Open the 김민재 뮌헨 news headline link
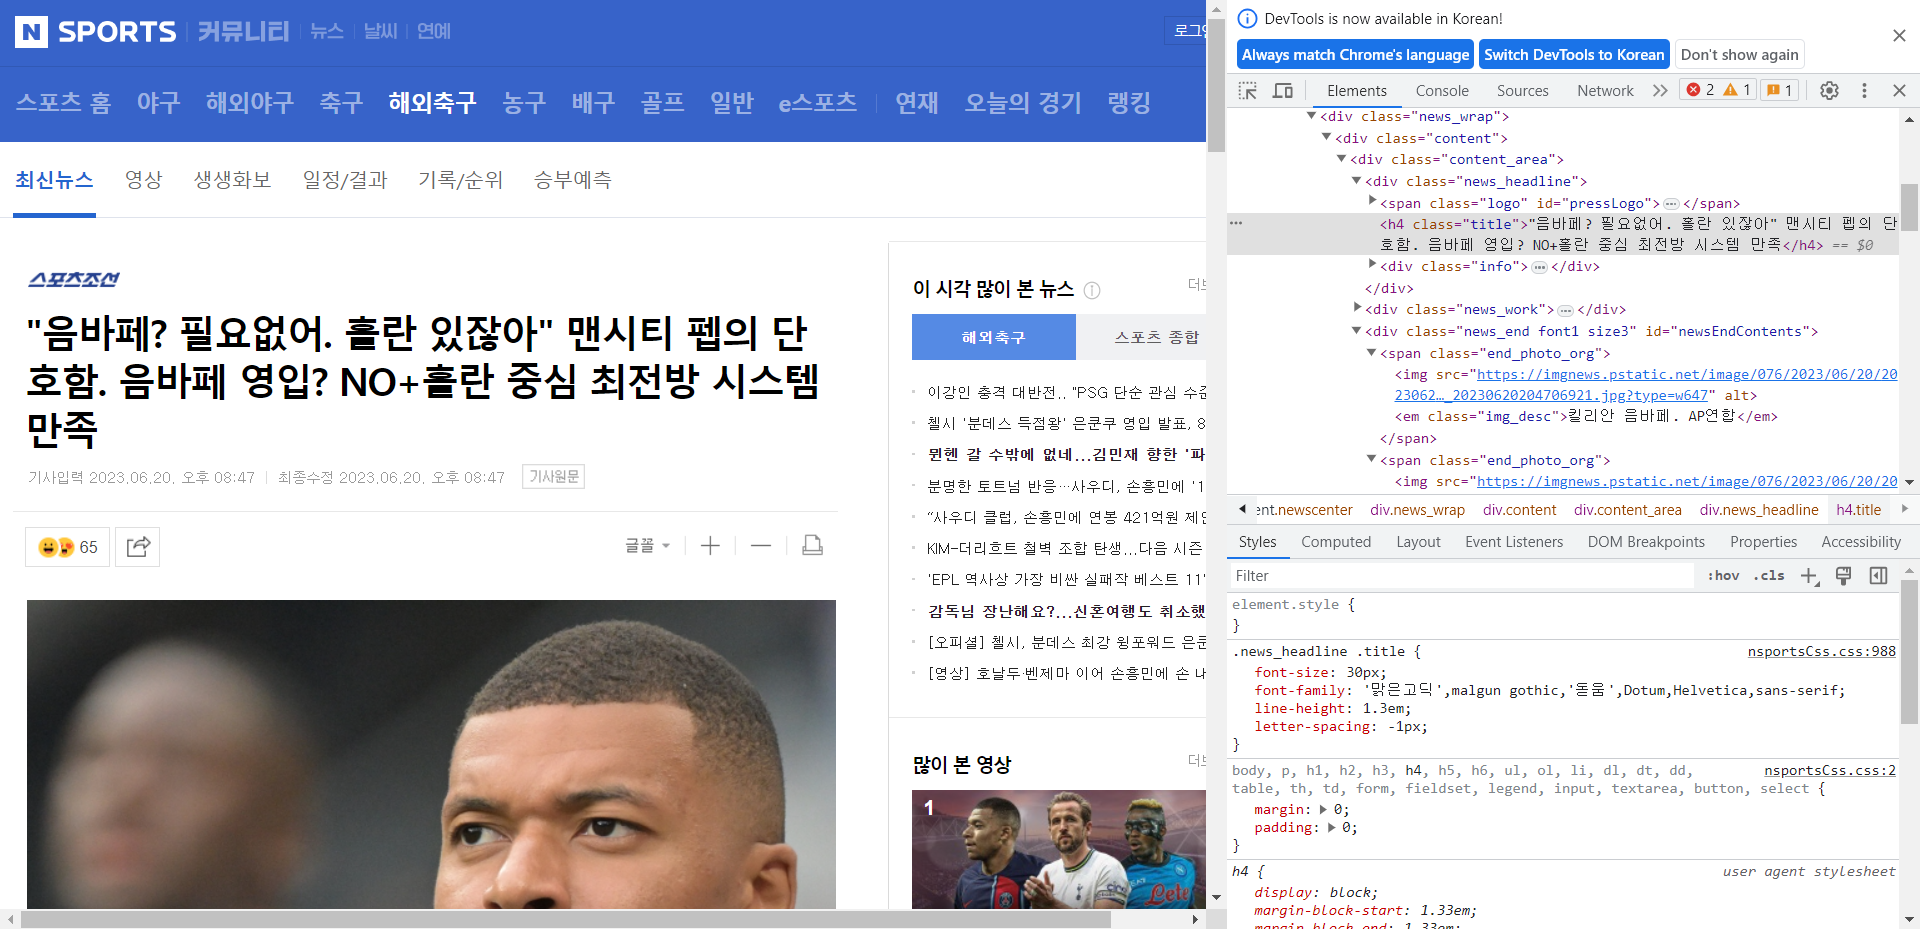 click(x=1066, y=454)
